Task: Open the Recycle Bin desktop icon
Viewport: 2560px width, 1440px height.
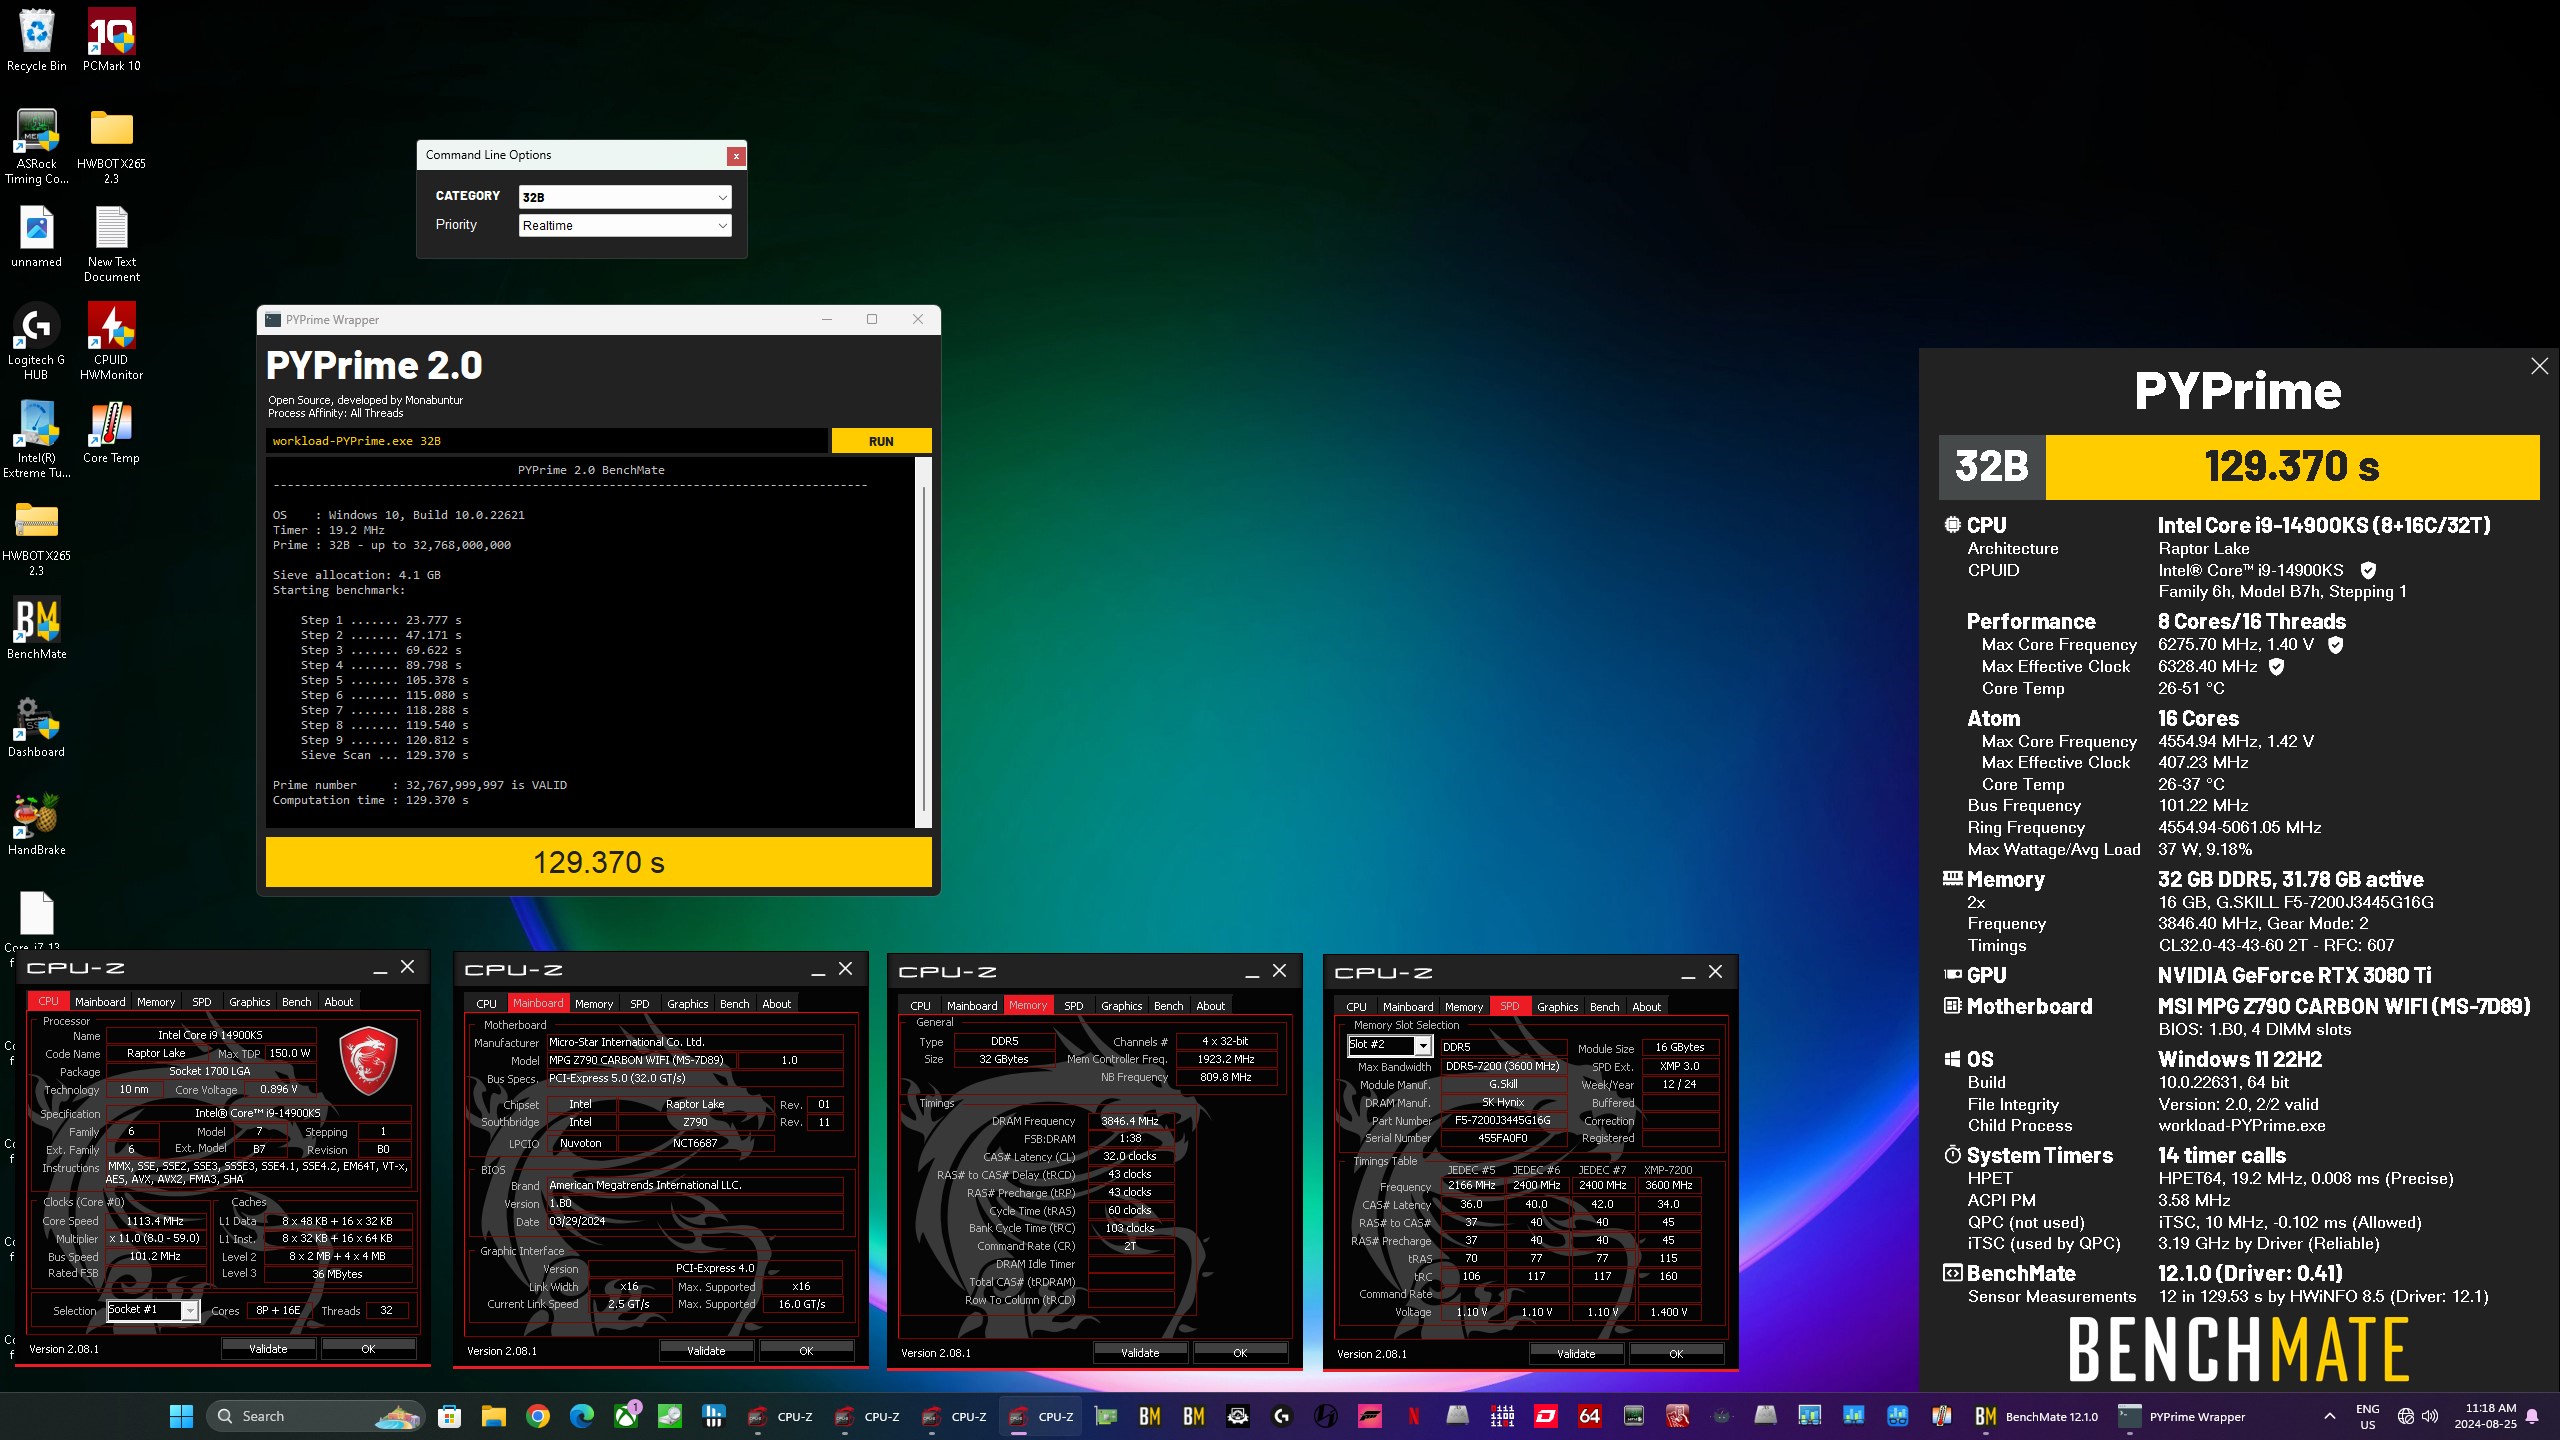Action: tap(37, 40)
